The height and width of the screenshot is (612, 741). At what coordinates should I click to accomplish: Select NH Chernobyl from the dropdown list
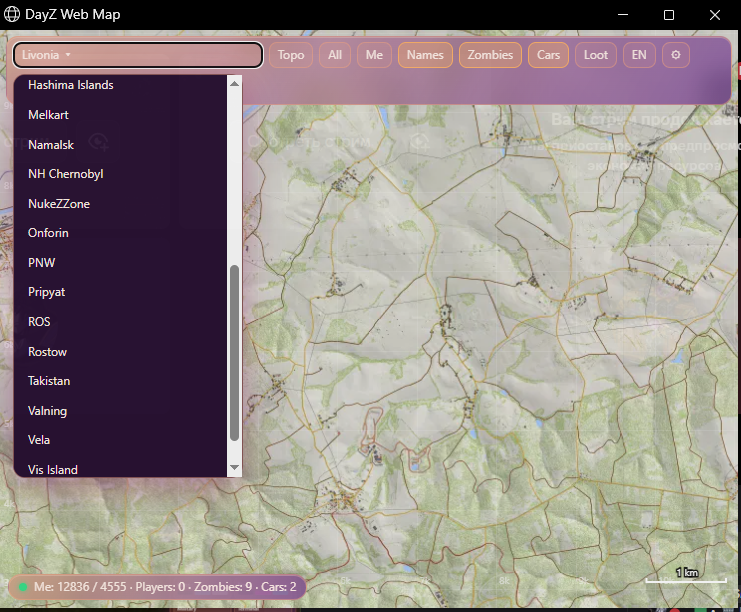(x=121, y=174)
